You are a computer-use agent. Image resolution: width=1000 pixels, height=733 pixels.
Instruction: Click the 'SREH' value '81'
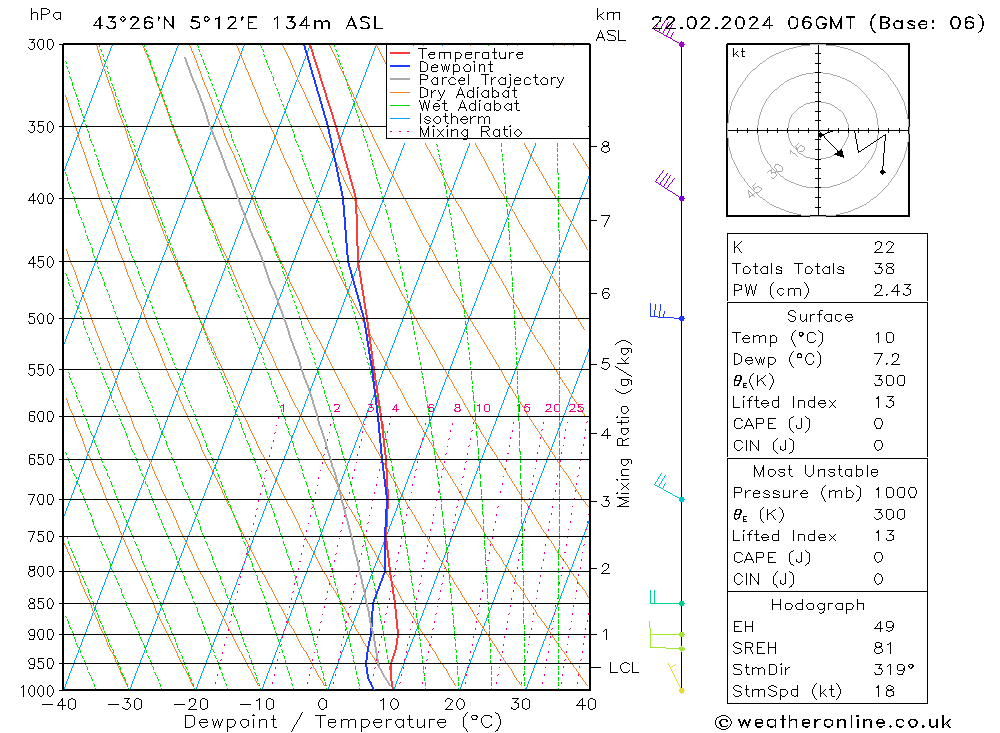coord(885,649)
